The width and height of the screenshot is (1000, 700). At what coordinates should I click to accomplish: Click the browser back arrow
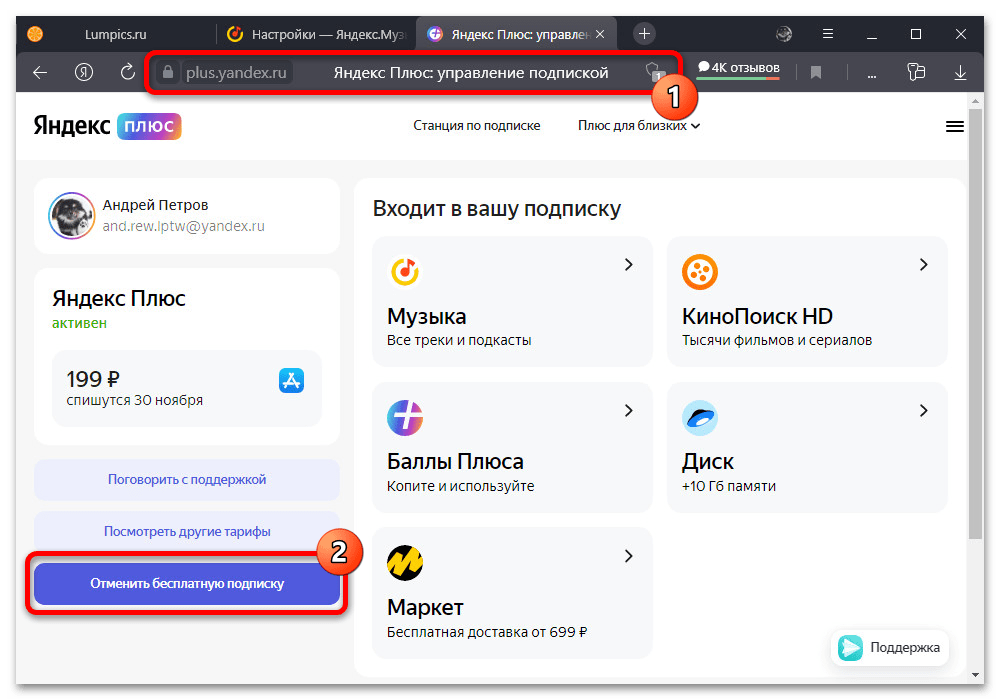(x=40, y=72)
